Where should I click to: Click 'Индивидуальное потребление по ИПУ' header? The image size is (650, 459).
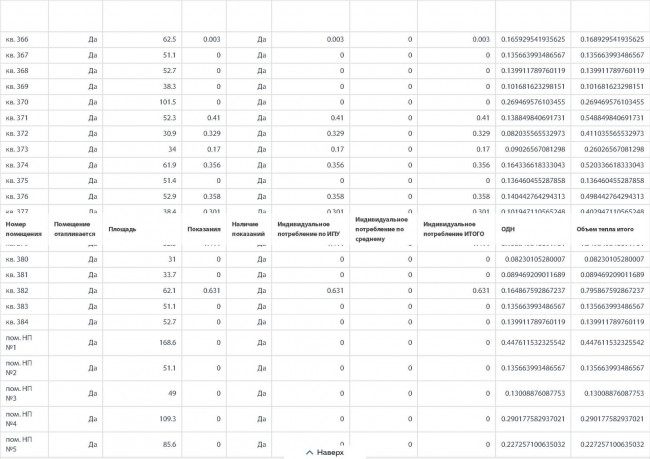click(x=308, y=229)
